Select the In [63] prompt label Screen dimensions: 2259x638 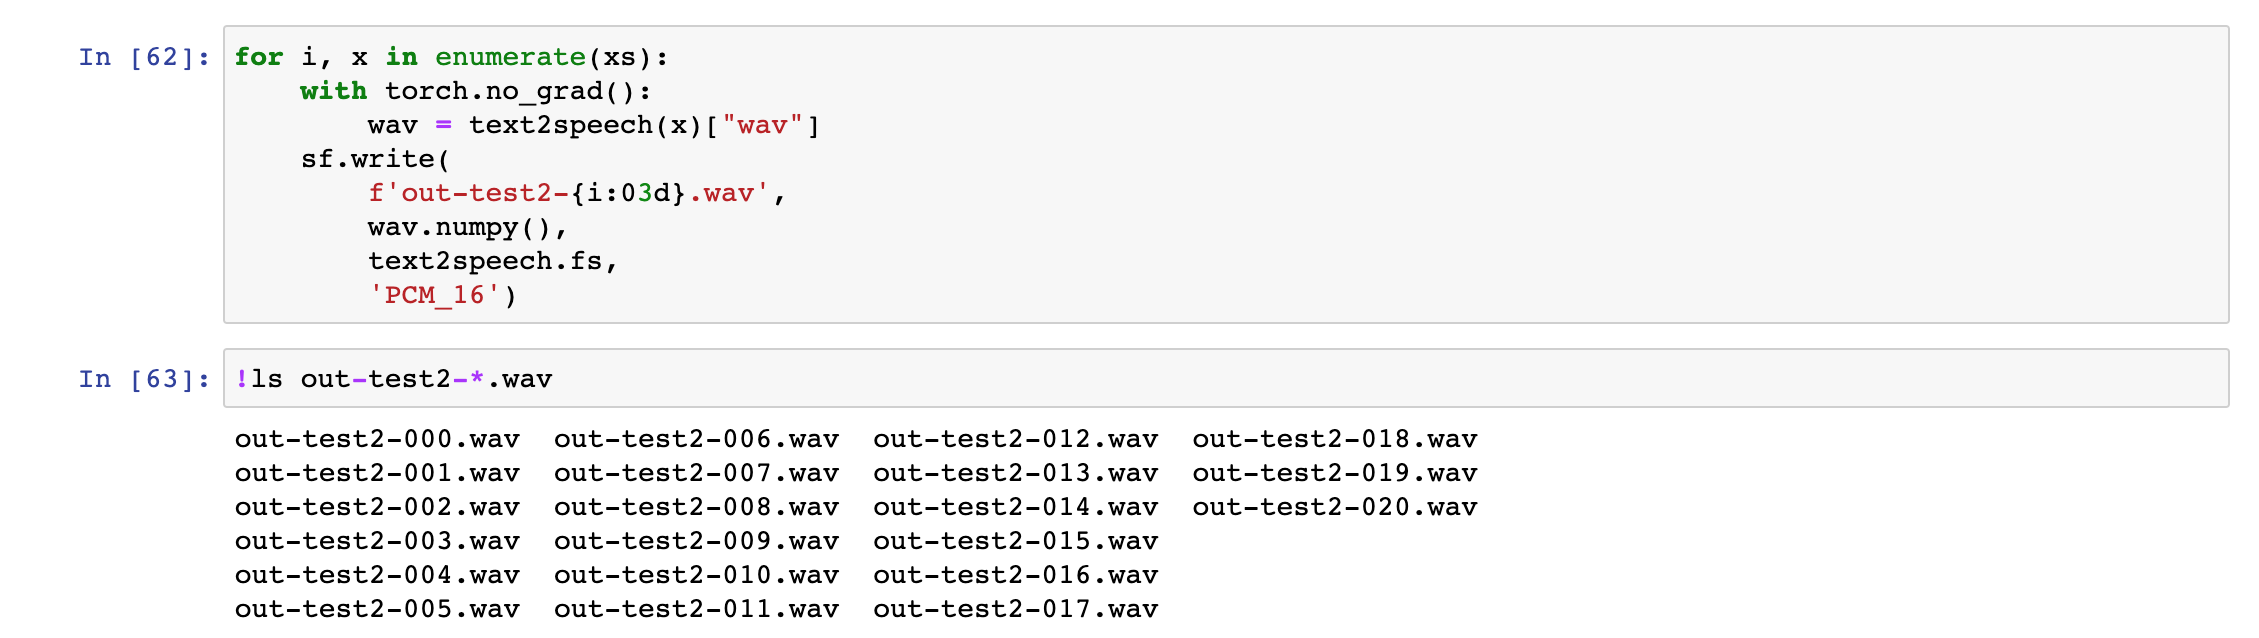145,379
